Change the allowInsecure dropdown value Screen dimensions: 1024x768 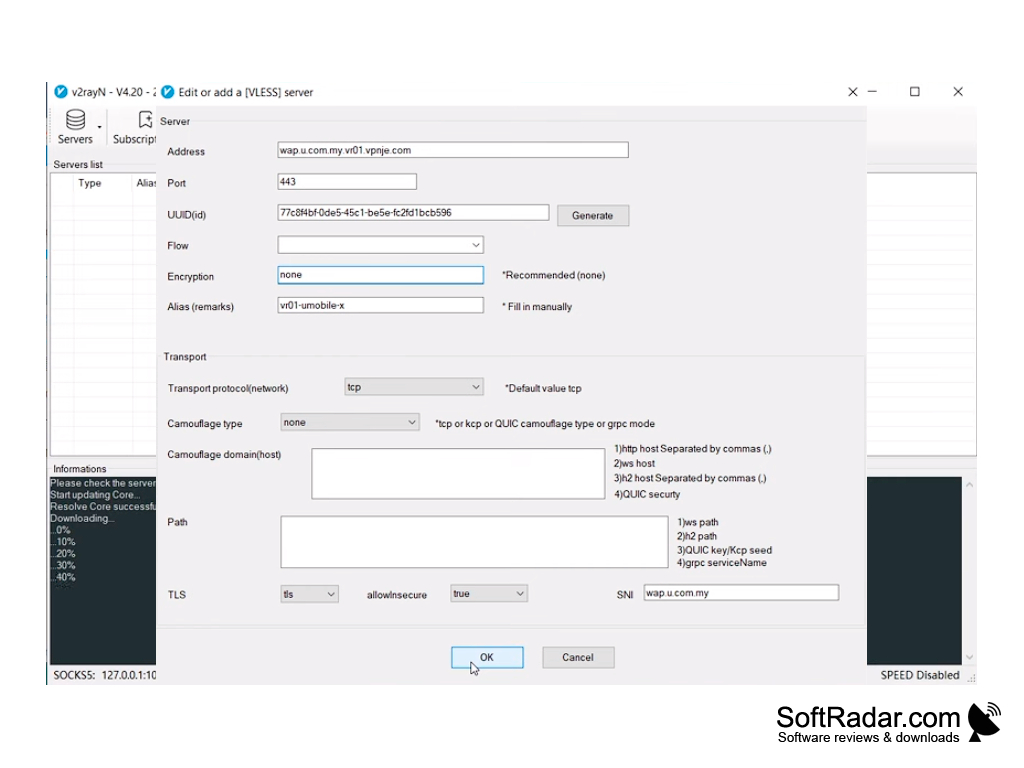(488, 593)
